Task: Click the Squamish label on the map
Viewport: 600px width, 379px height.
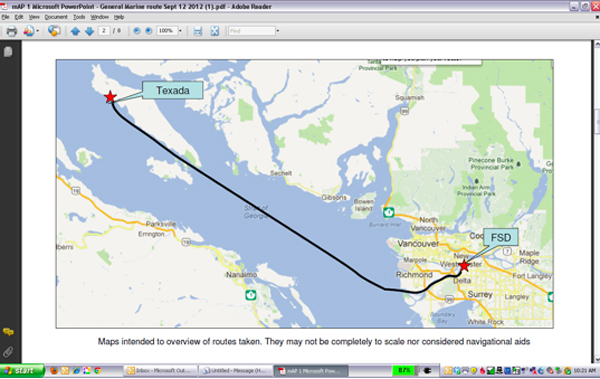Action: coord(409,98)
